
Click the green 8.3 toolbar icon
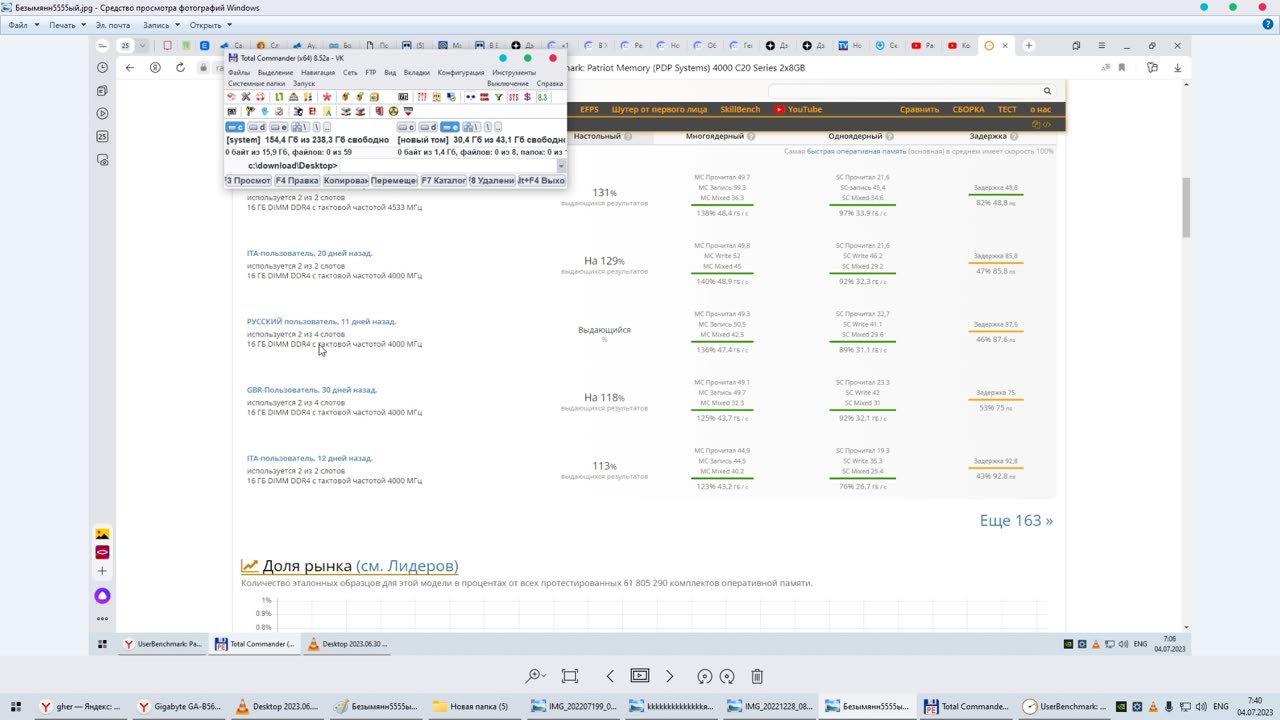point(543,97)
